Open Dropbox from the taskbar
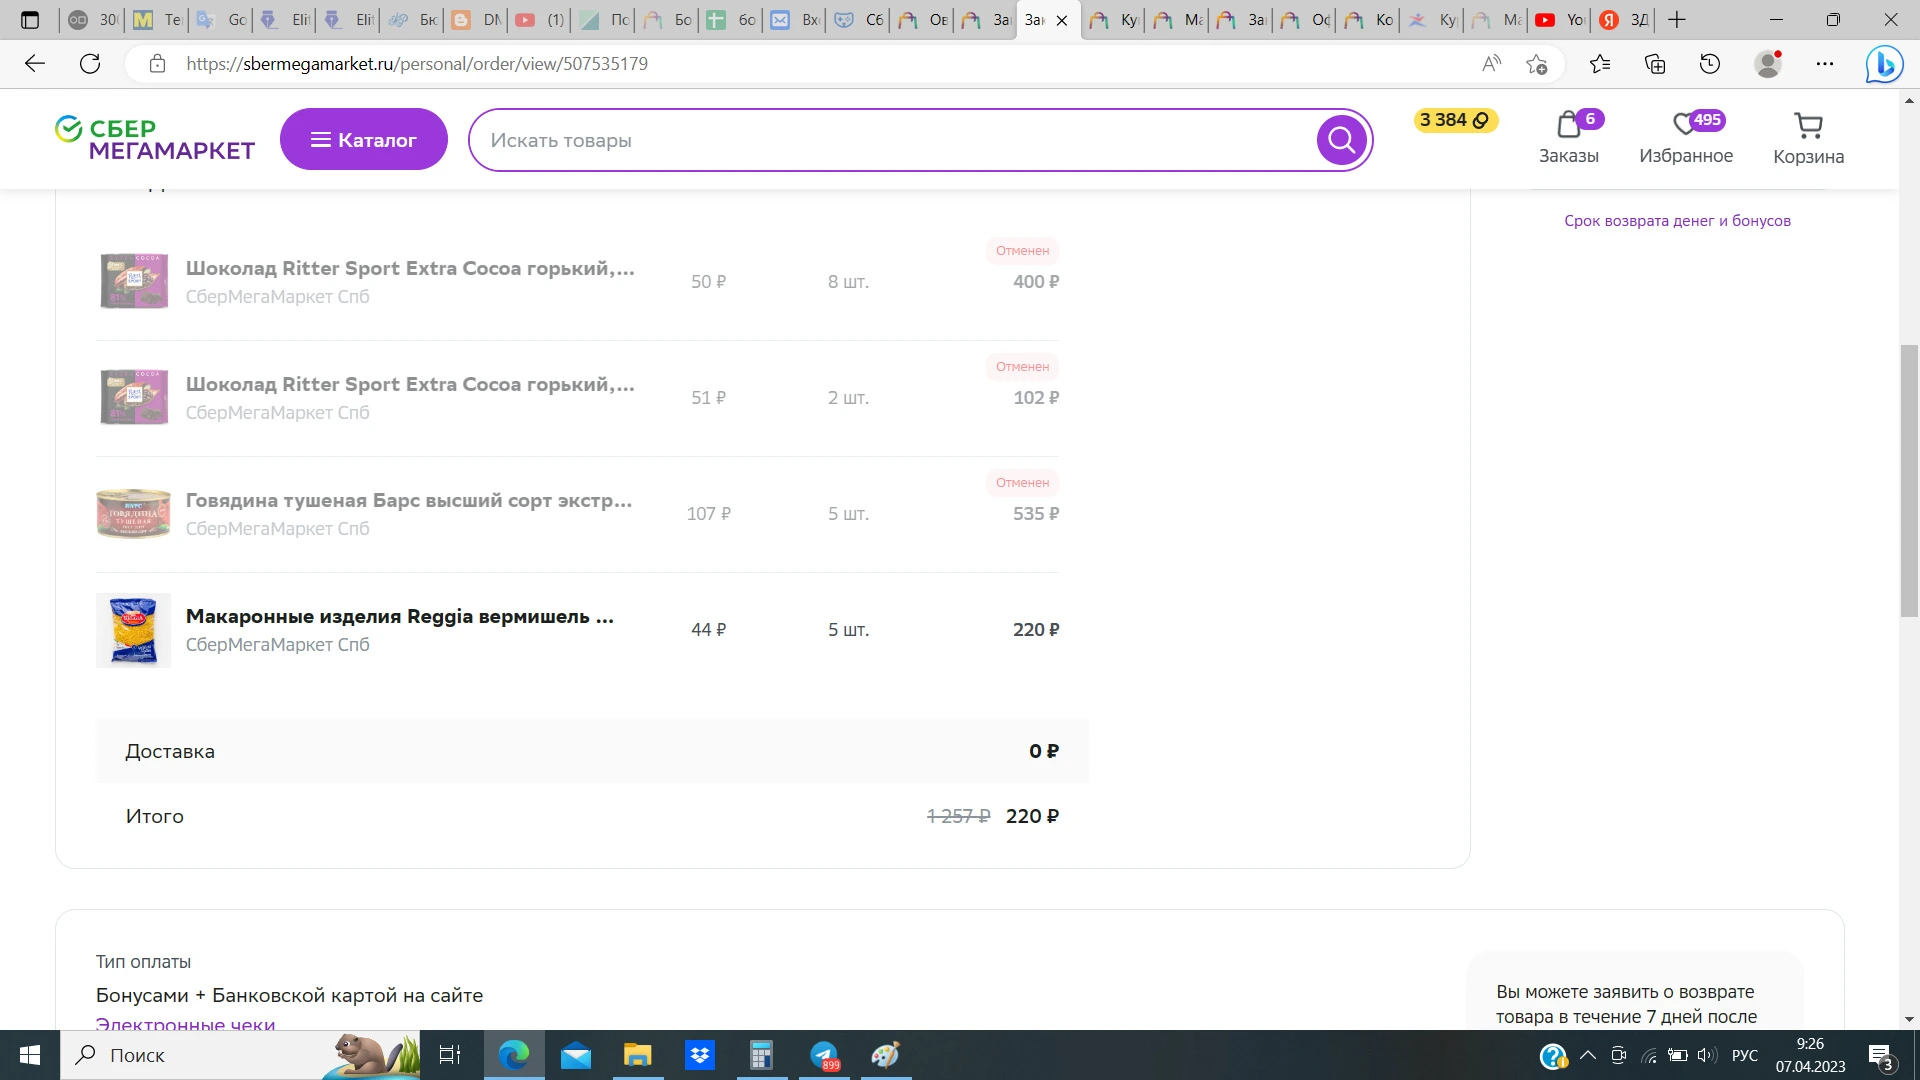1920x1080 pixels. (700, 1055)
